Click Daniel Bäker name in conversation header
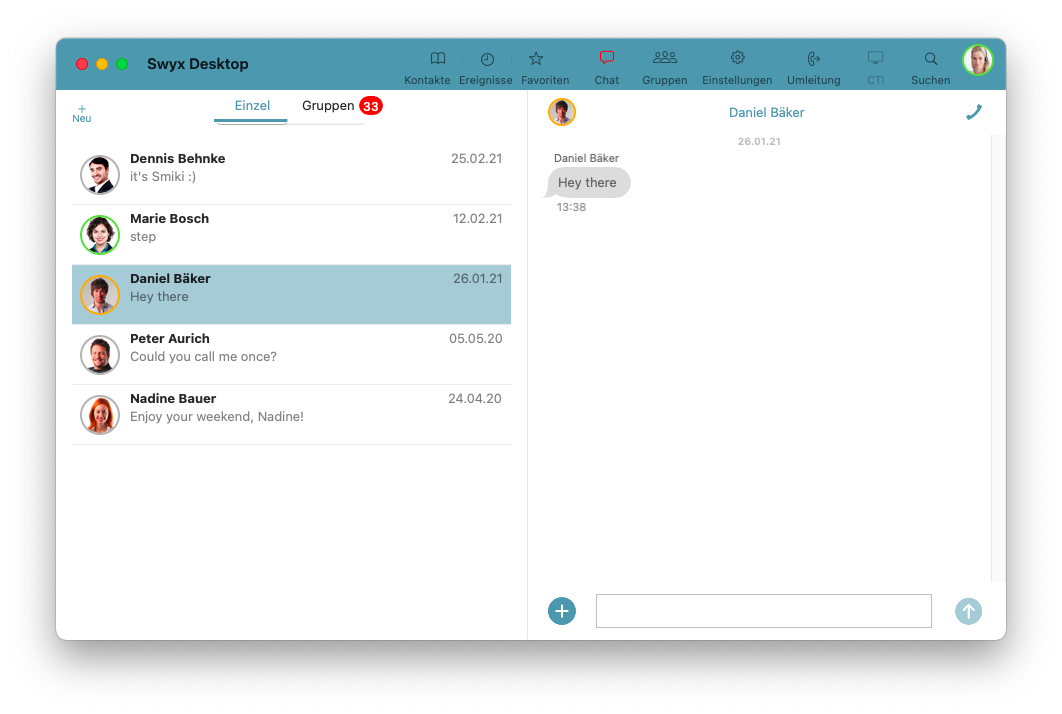The width and height of the screenshot is (1062, 714). pyautogui.click(x=766, y=112)
